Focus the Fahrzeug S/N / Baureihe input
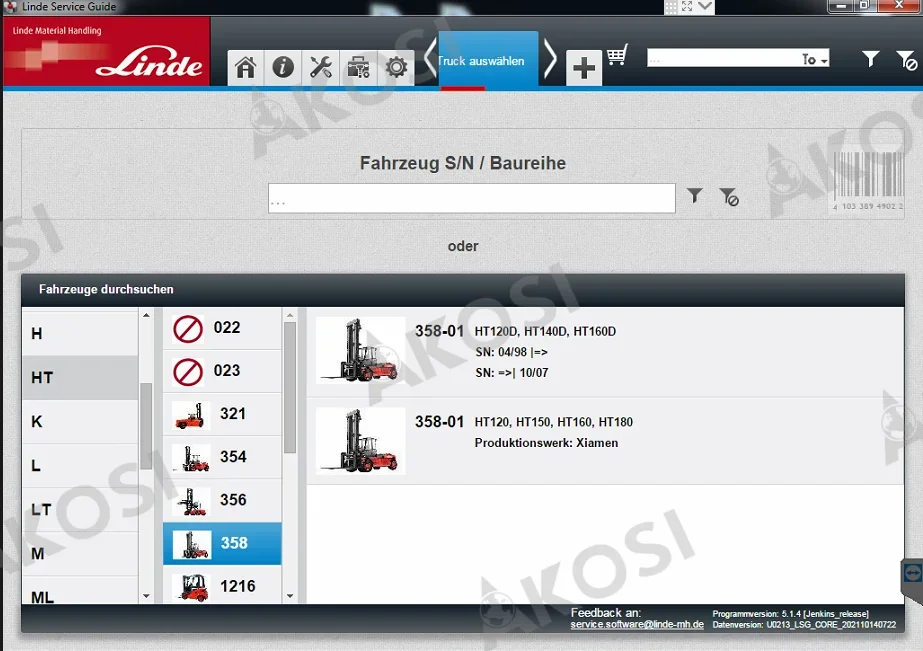Screen dimensions: 923x651 point(472,198)
